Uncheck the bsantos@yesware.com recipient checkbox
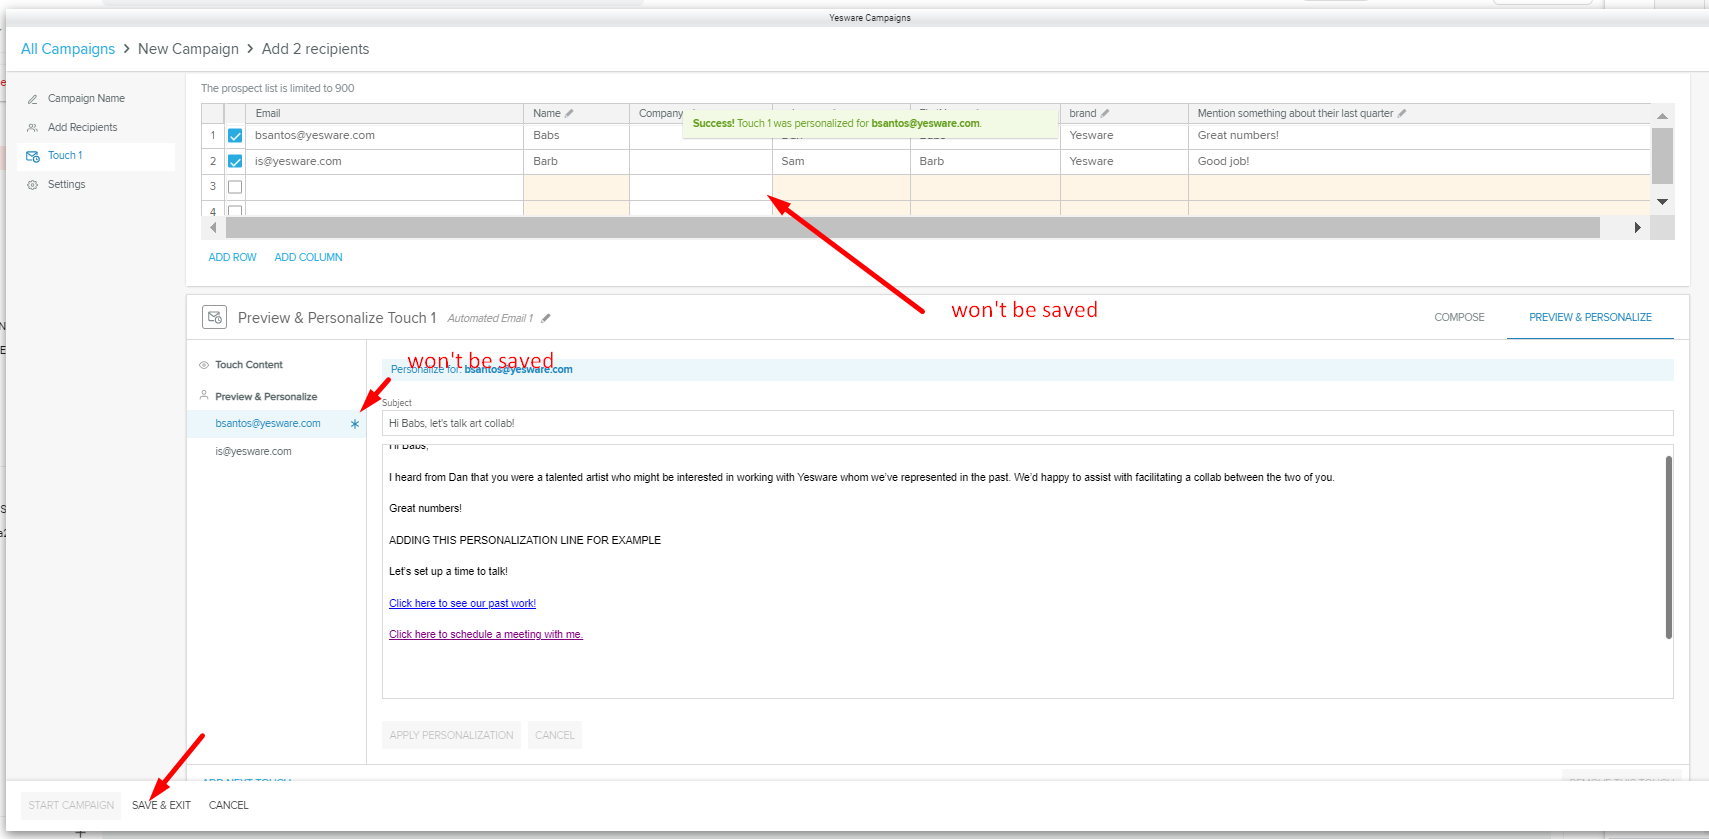This screenshot has height=839, width=1709. click(235, 136)
